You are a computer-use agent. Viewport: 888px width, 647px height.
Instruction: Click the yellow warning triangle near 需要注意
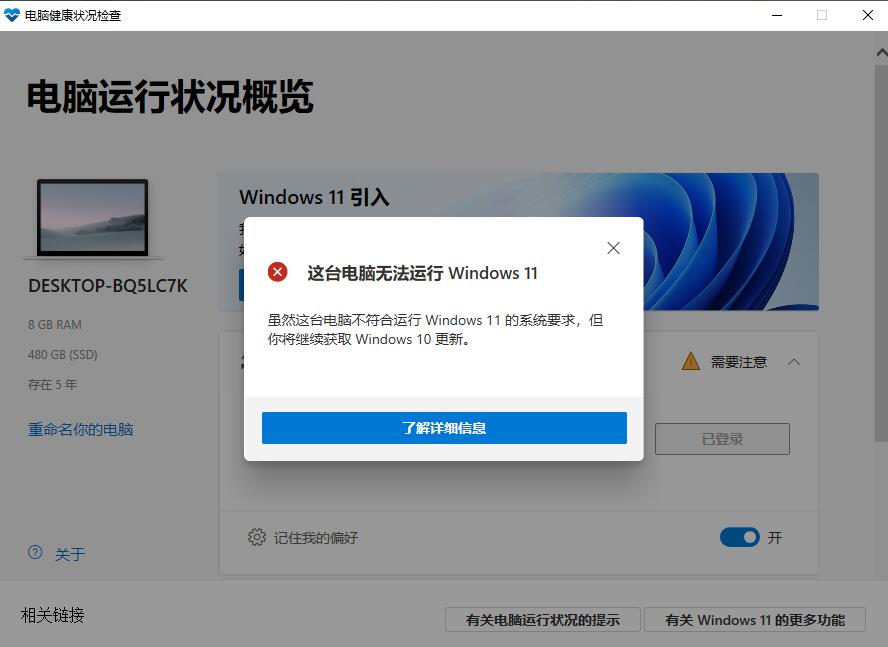[690, 362]
